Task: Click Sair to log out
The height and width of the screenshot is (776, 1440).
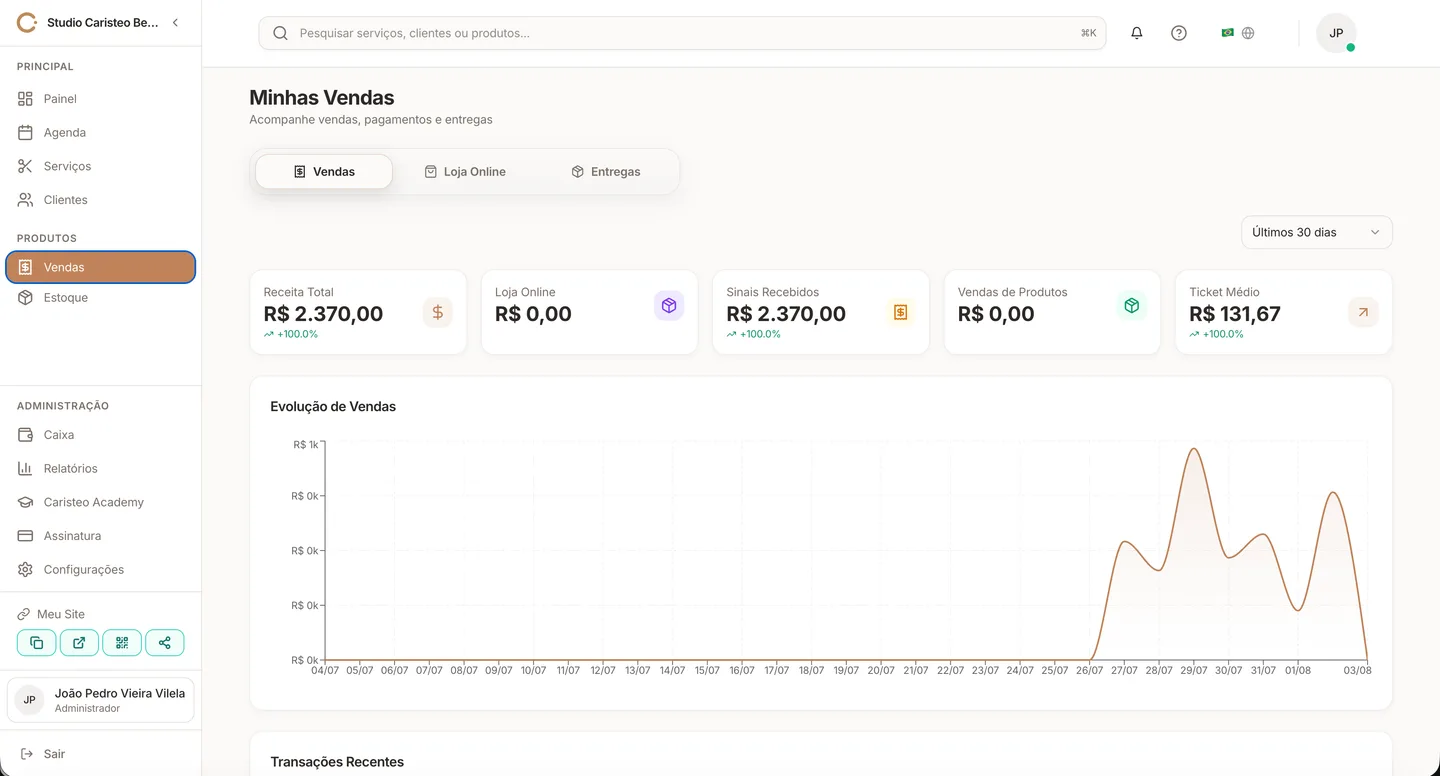Action: 42,754
